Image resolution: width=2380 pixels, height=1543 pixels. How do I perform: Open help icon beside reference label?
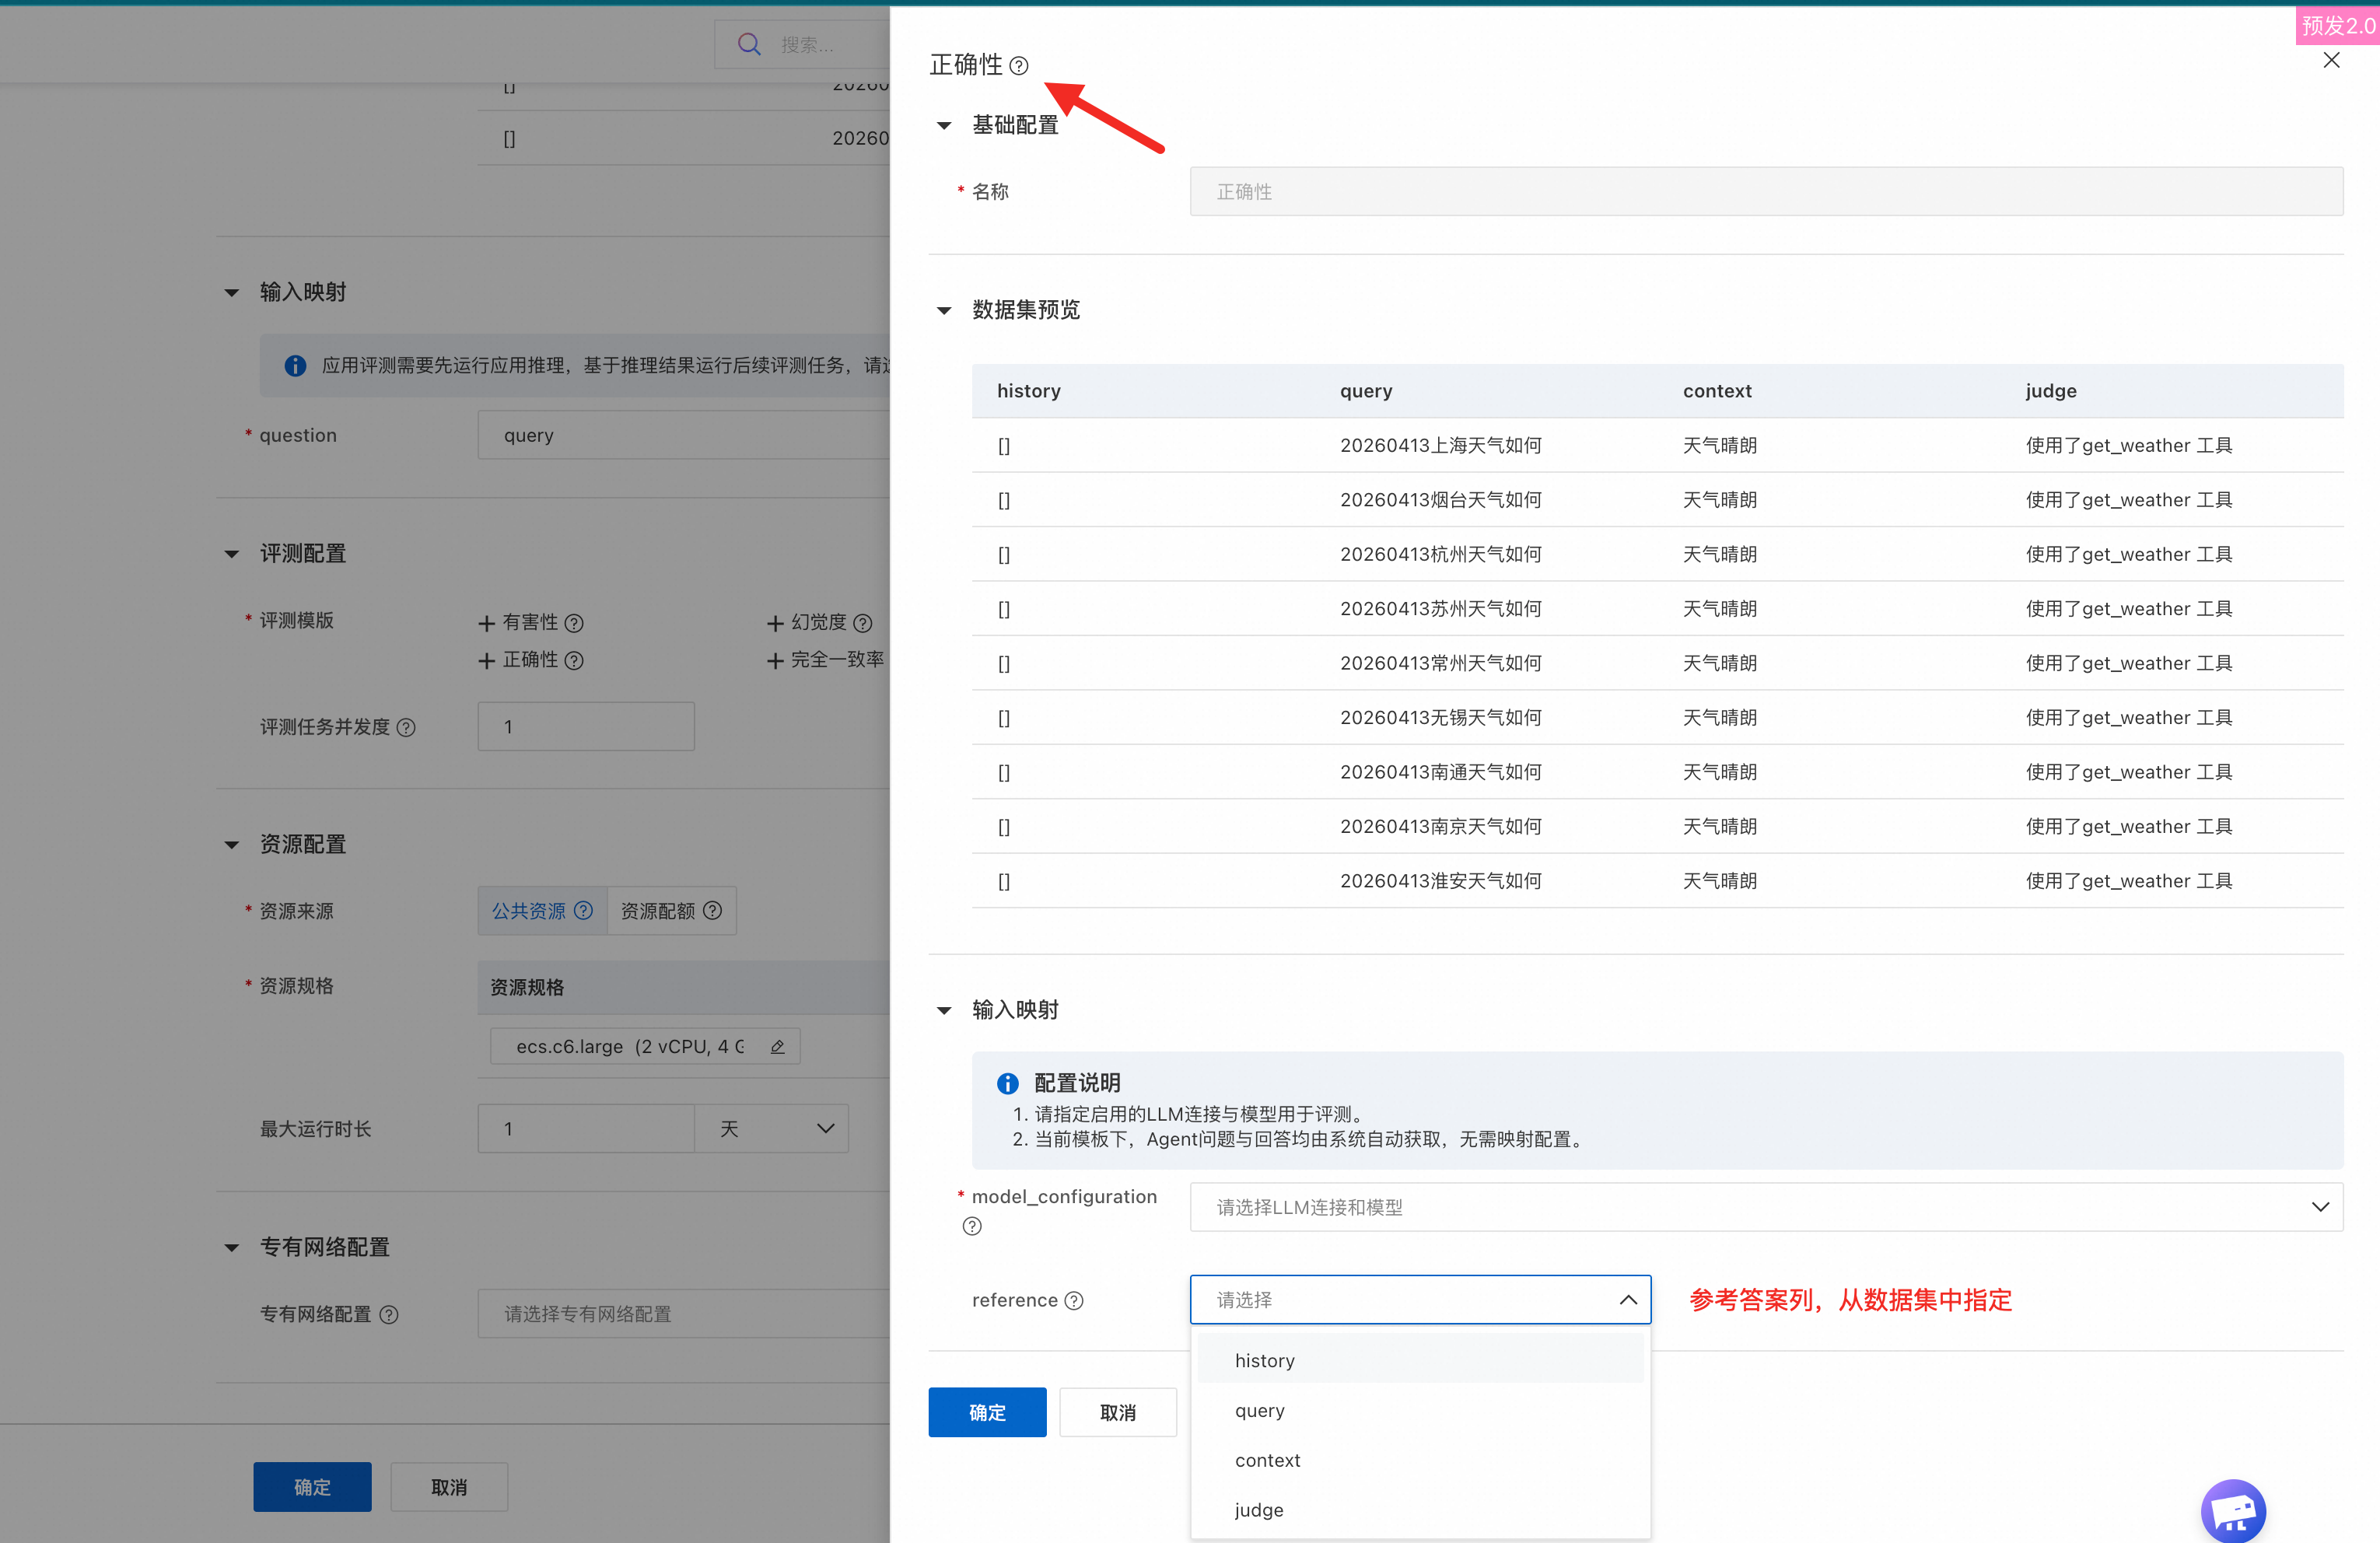pos(1074,1300)
